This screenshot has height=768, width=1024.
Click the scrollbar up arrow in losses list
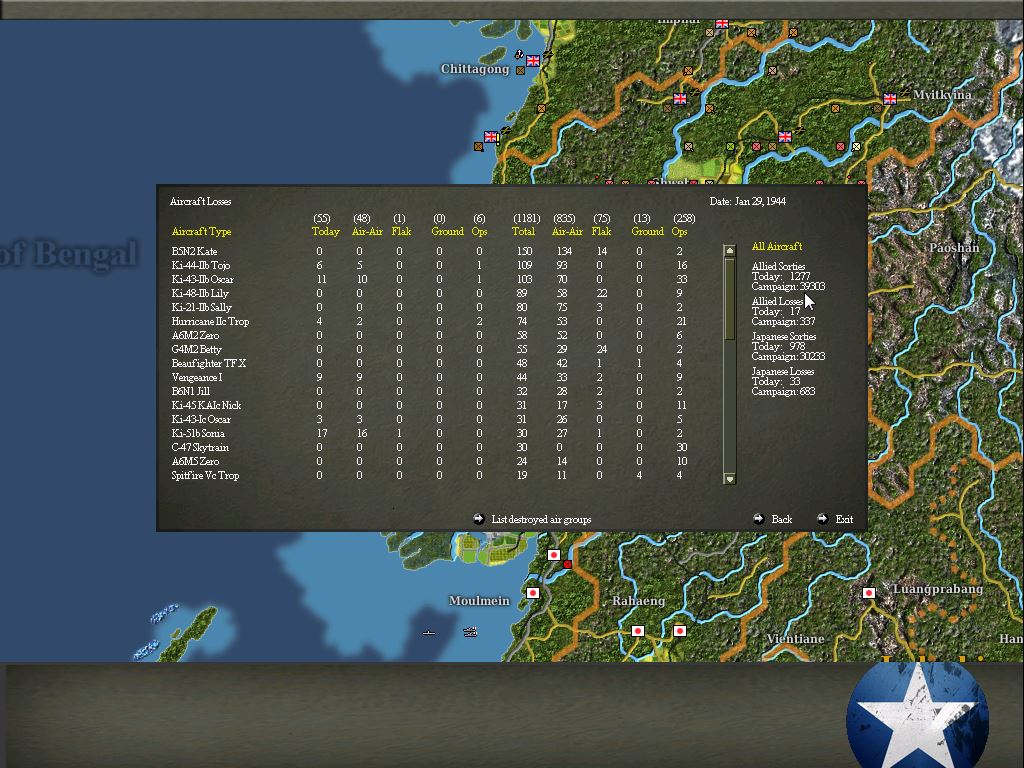tap(730, 251)
